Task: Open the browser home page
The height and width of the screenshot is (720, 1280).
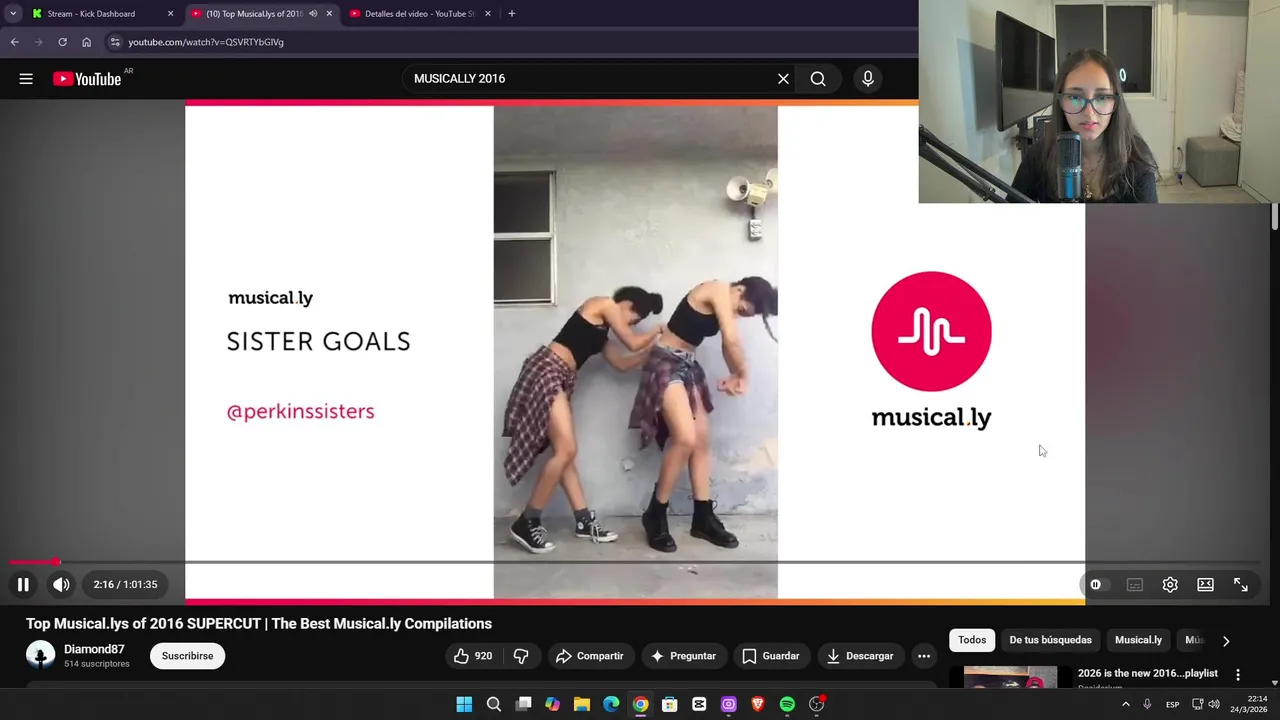Action: coord(86,42)
